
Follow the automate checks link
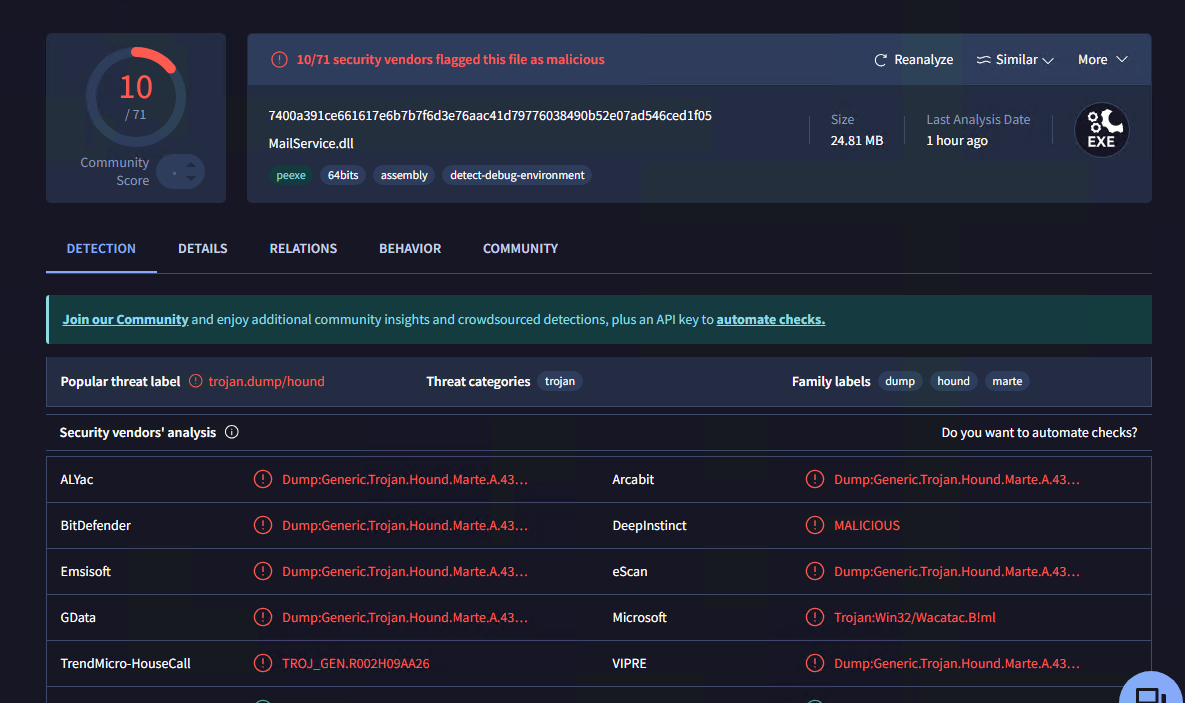(x=770, y=320)
